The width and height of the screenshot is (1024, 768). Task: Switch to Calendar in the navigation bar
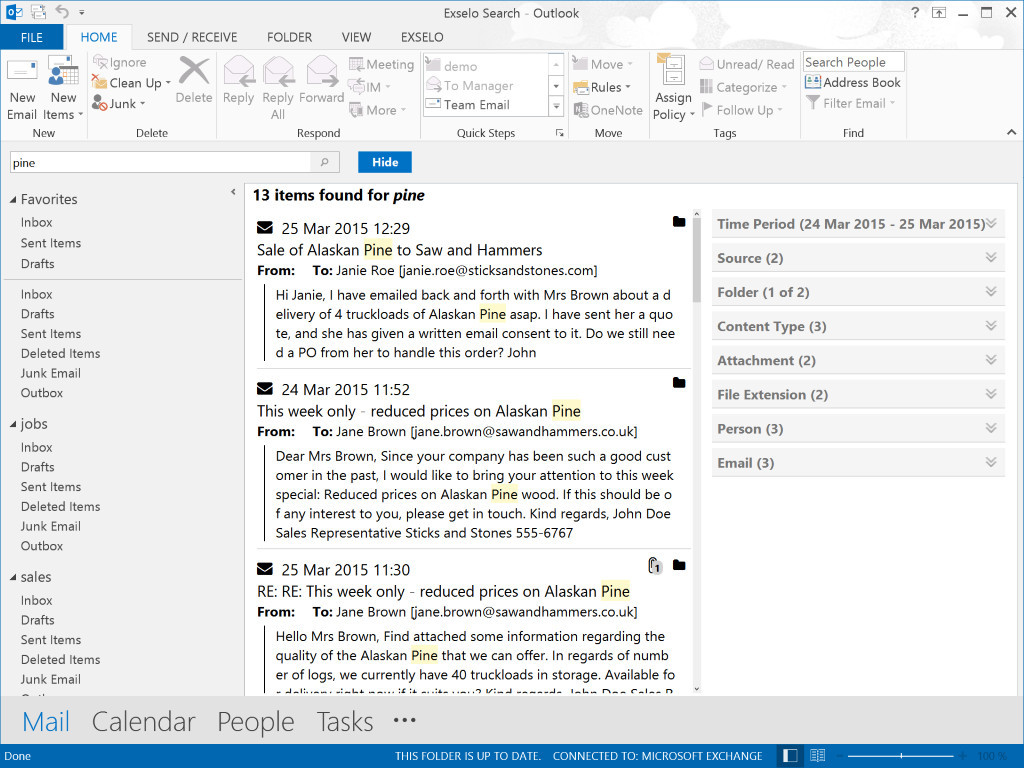coord(143,722)
